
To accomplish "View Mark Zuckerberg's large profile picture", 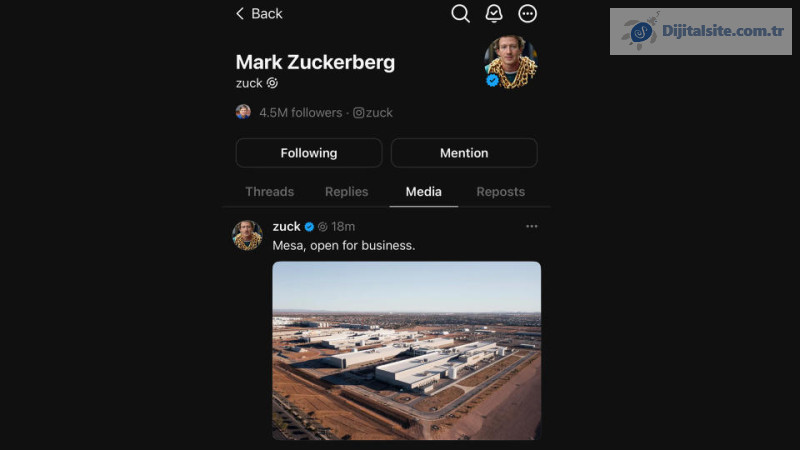I will point(511,63).
